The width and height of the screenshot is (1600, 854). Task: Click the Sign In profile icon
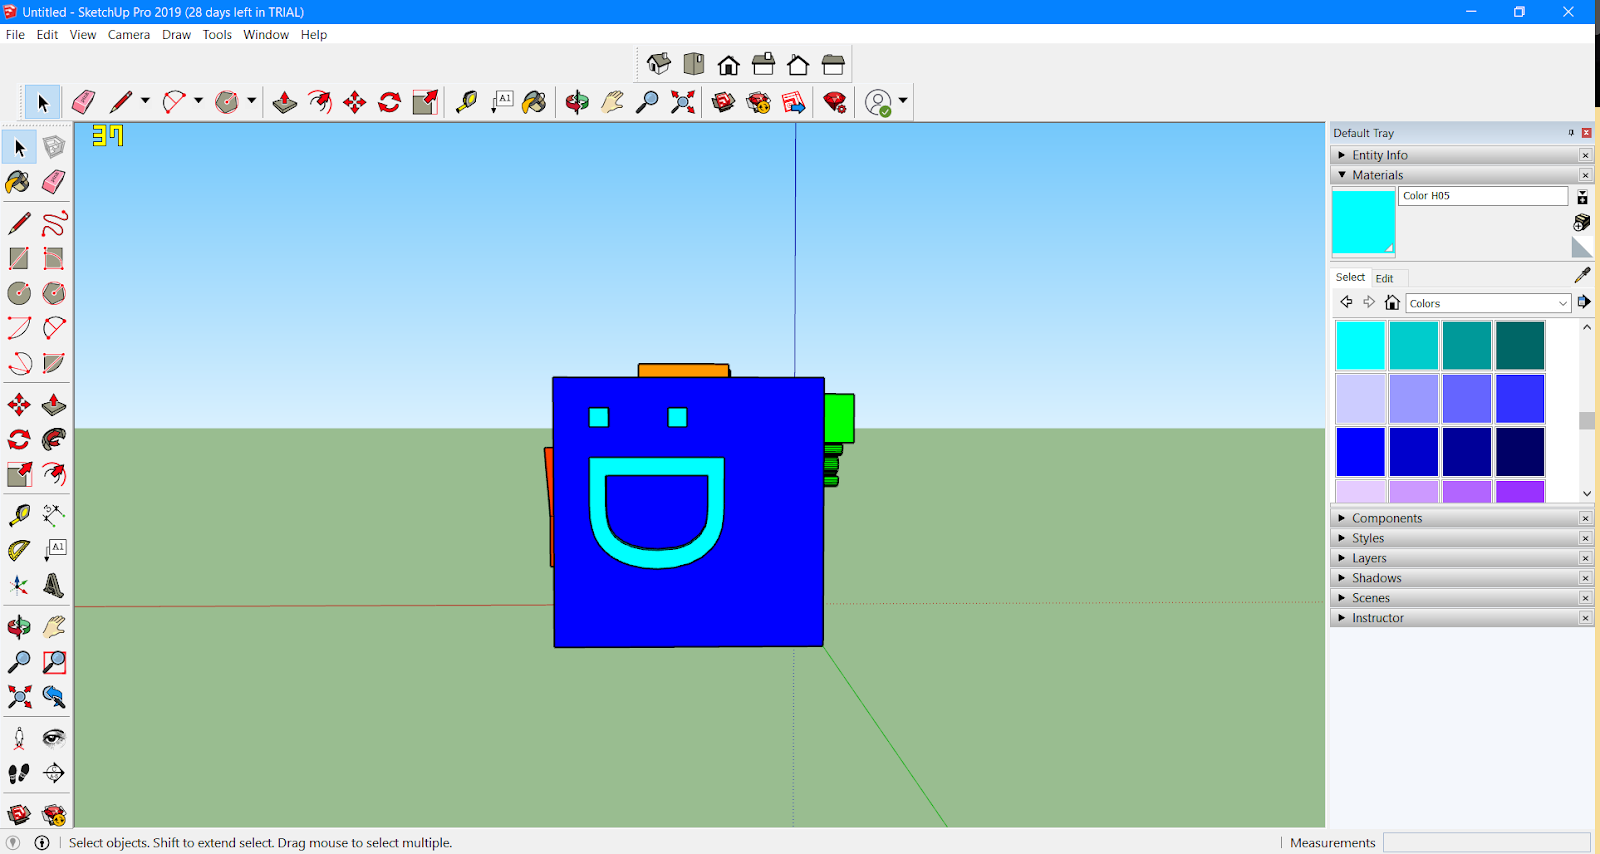878,102
